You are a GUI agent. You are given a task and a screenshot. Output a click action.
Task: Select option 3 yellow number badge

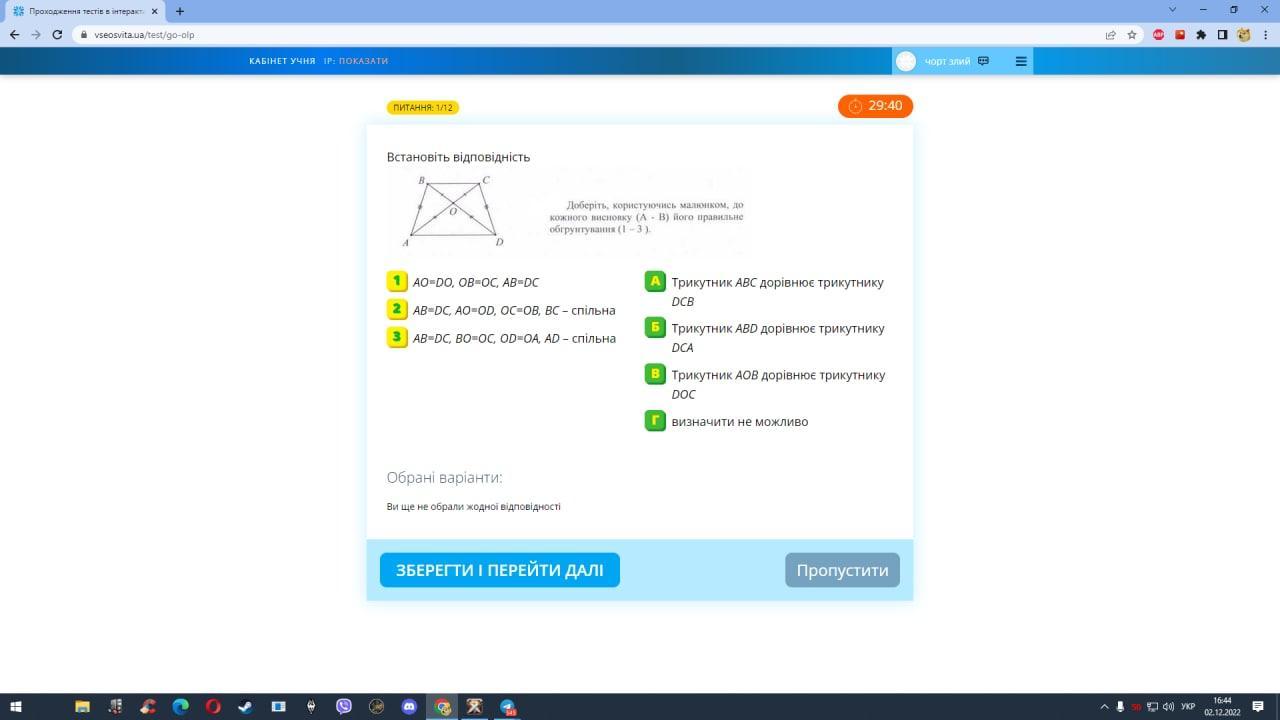[397, 338]
